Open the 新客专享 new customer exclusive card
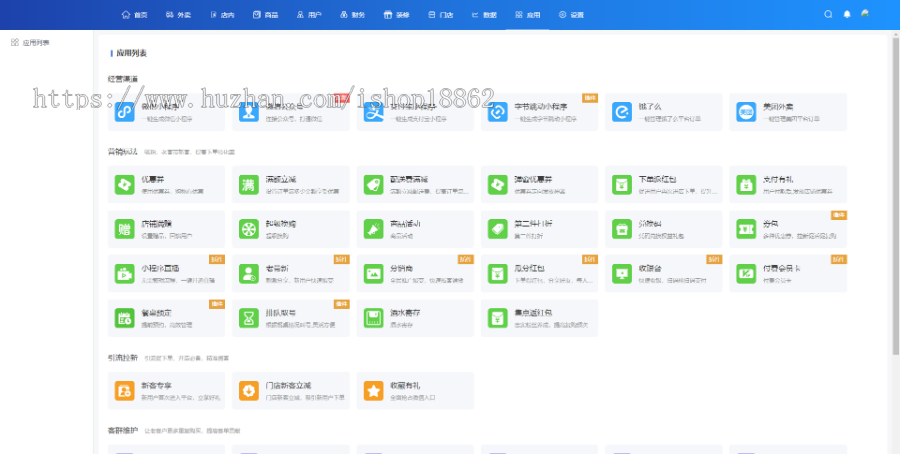900x454 pixels. 166,391
